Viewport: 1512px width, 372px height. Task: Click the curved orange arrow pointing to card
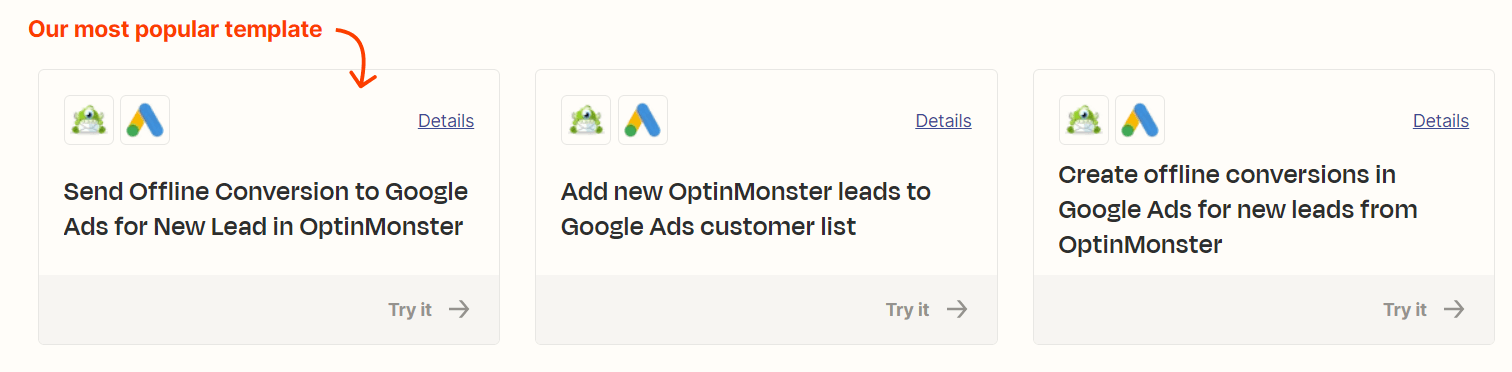(358, 57)
